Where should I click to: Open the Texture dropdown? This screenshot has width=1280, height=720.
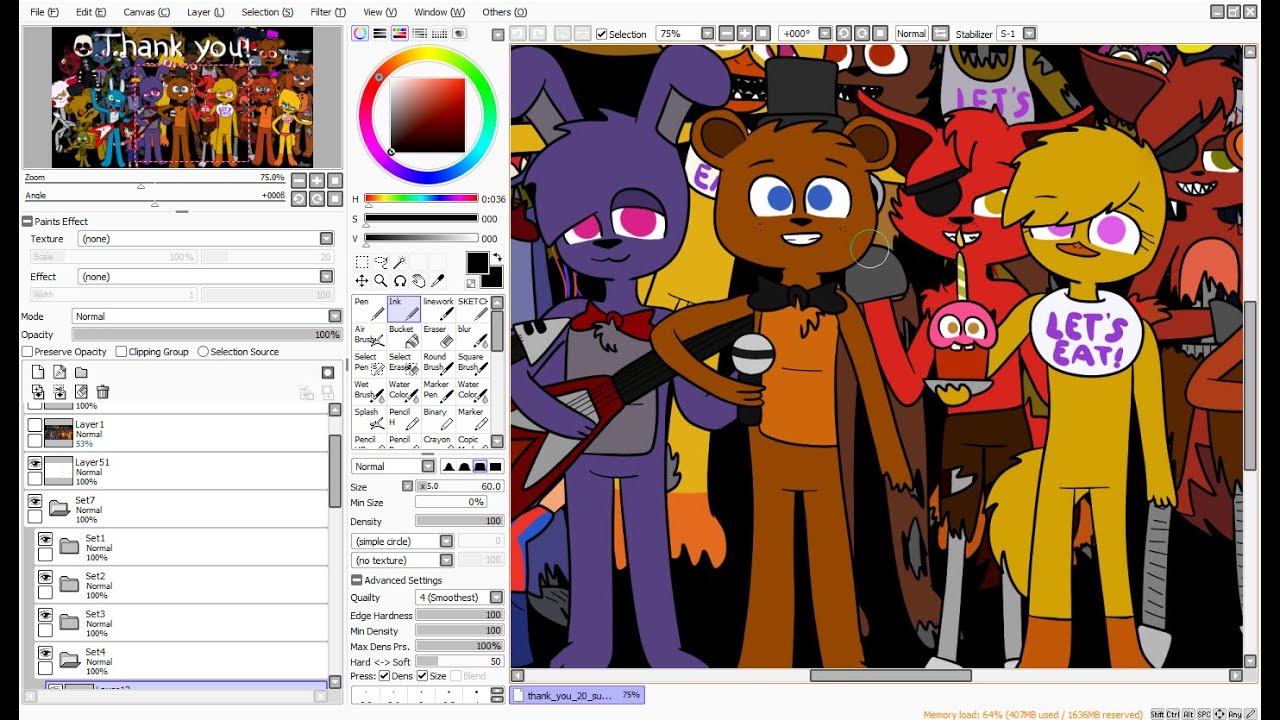(207, 239)
